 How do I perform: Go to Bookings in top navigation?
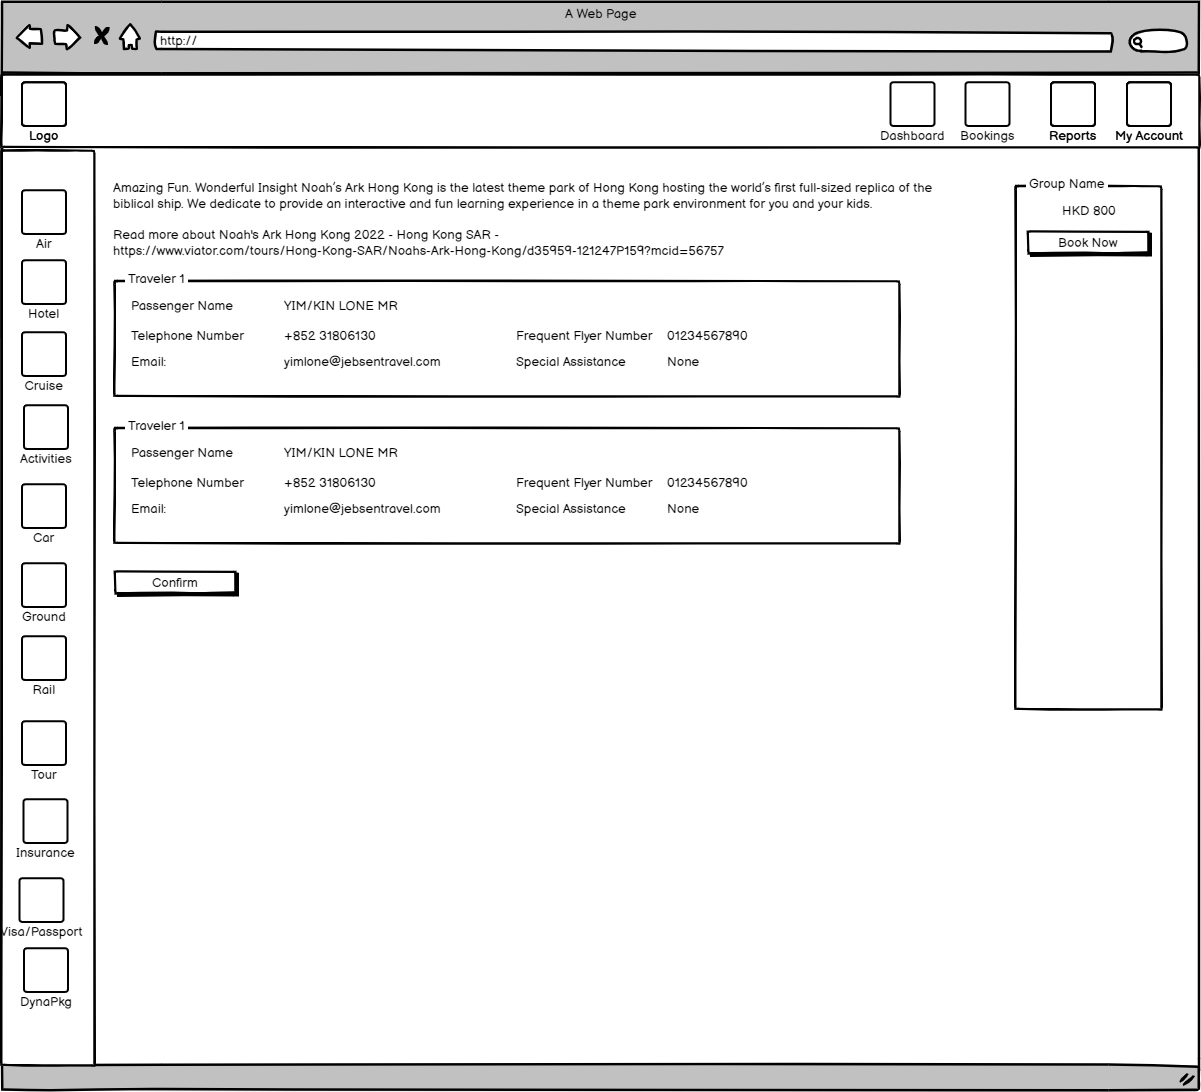(x=987, y=105)
